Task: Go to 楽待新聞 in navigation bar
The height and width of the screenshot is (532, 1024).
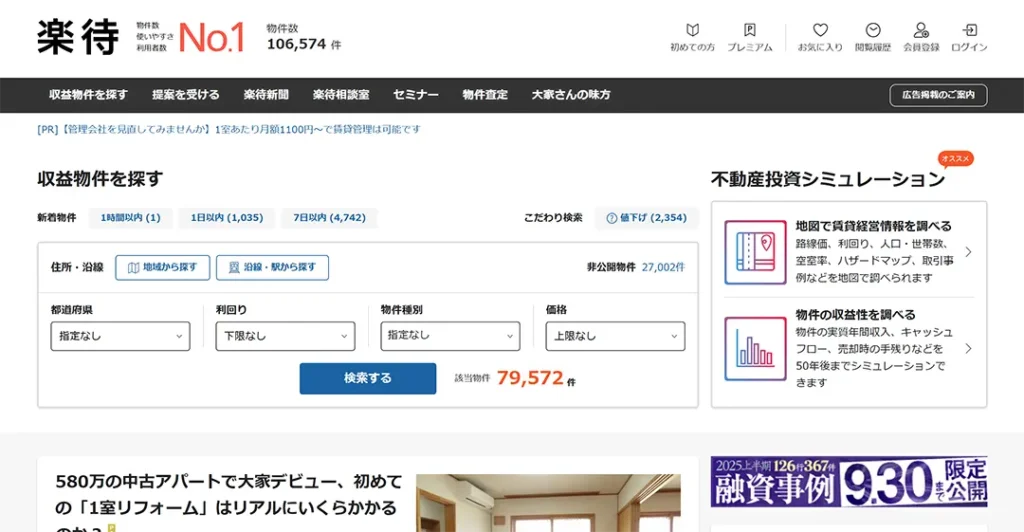Action: 266,95
